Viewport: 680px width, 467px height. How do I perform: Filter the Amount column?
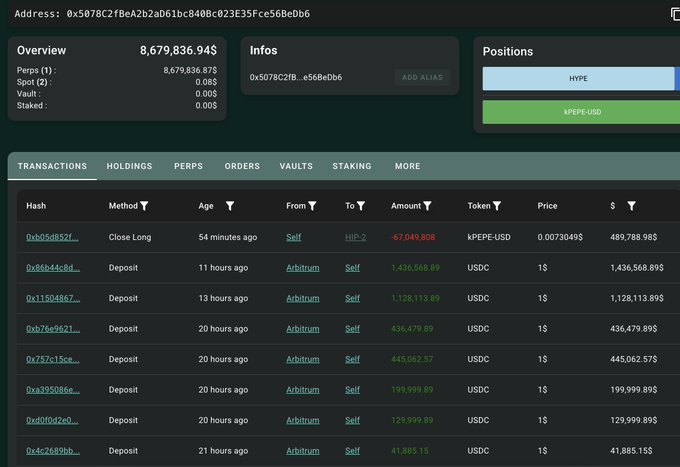coord(427,206)
